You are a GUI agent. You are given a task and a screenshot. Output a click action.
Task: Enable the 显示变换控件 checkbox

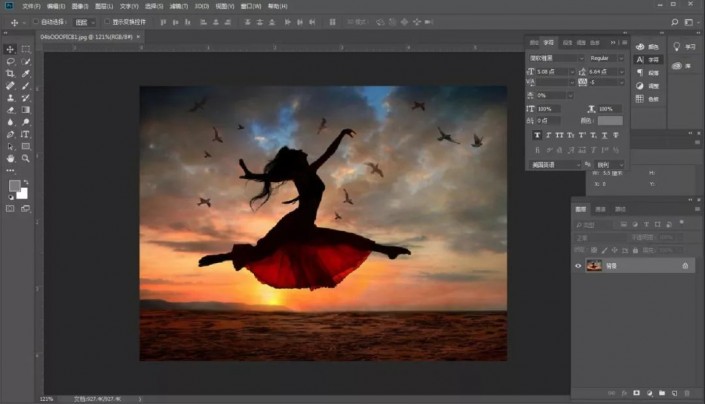107,21
